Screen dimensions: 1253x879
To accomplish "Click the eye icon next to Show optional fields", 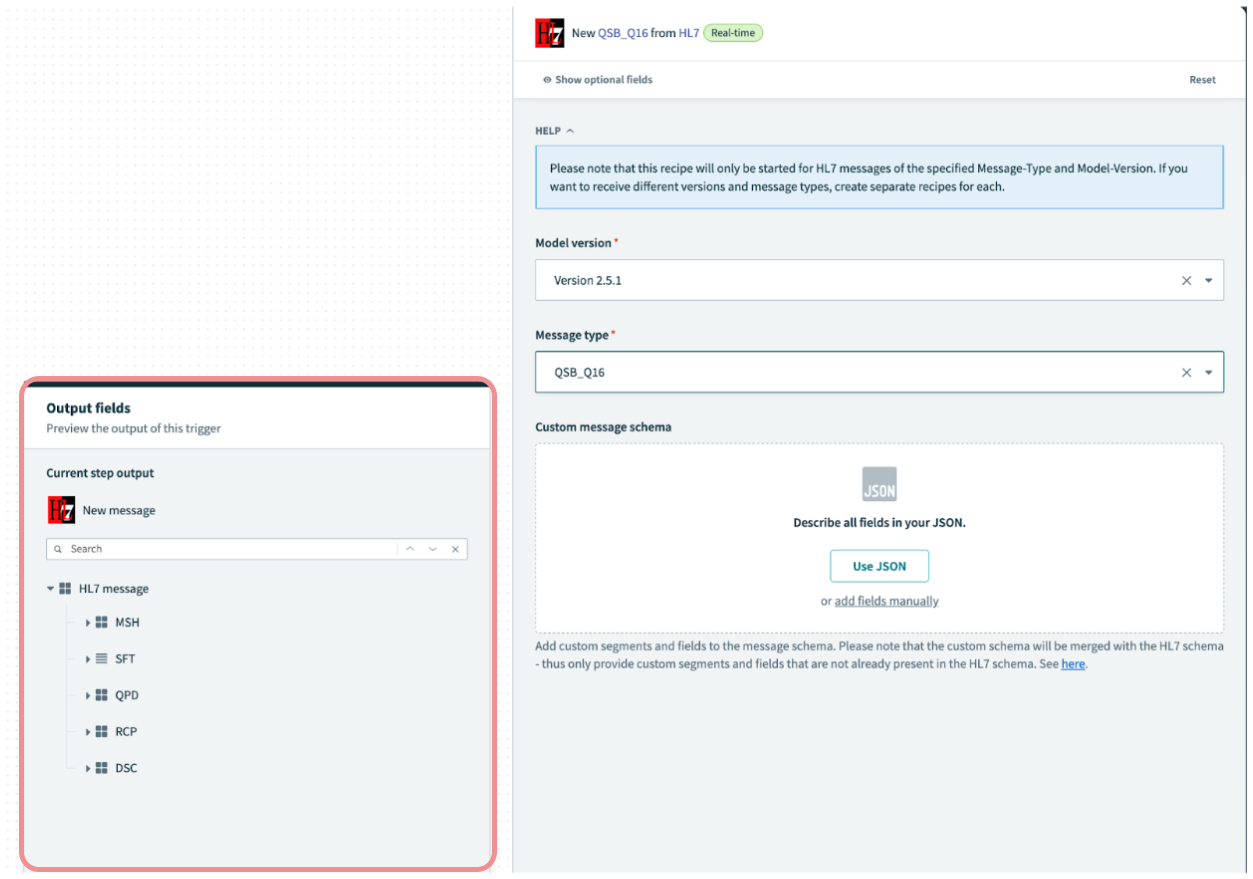I will 546,79.
